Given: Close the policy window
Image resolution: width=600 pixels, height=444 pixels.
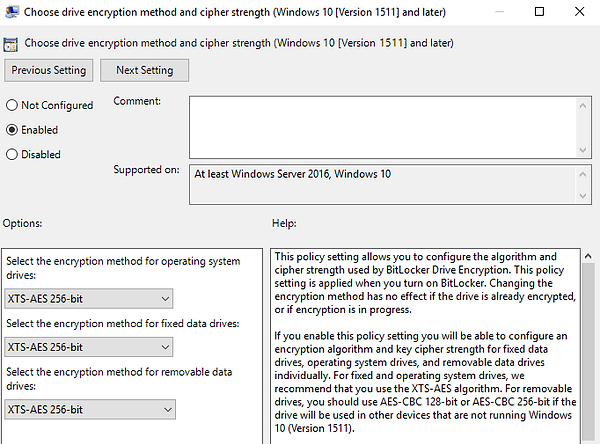Looking at the screenshot, I should click(x=580, y=12).
